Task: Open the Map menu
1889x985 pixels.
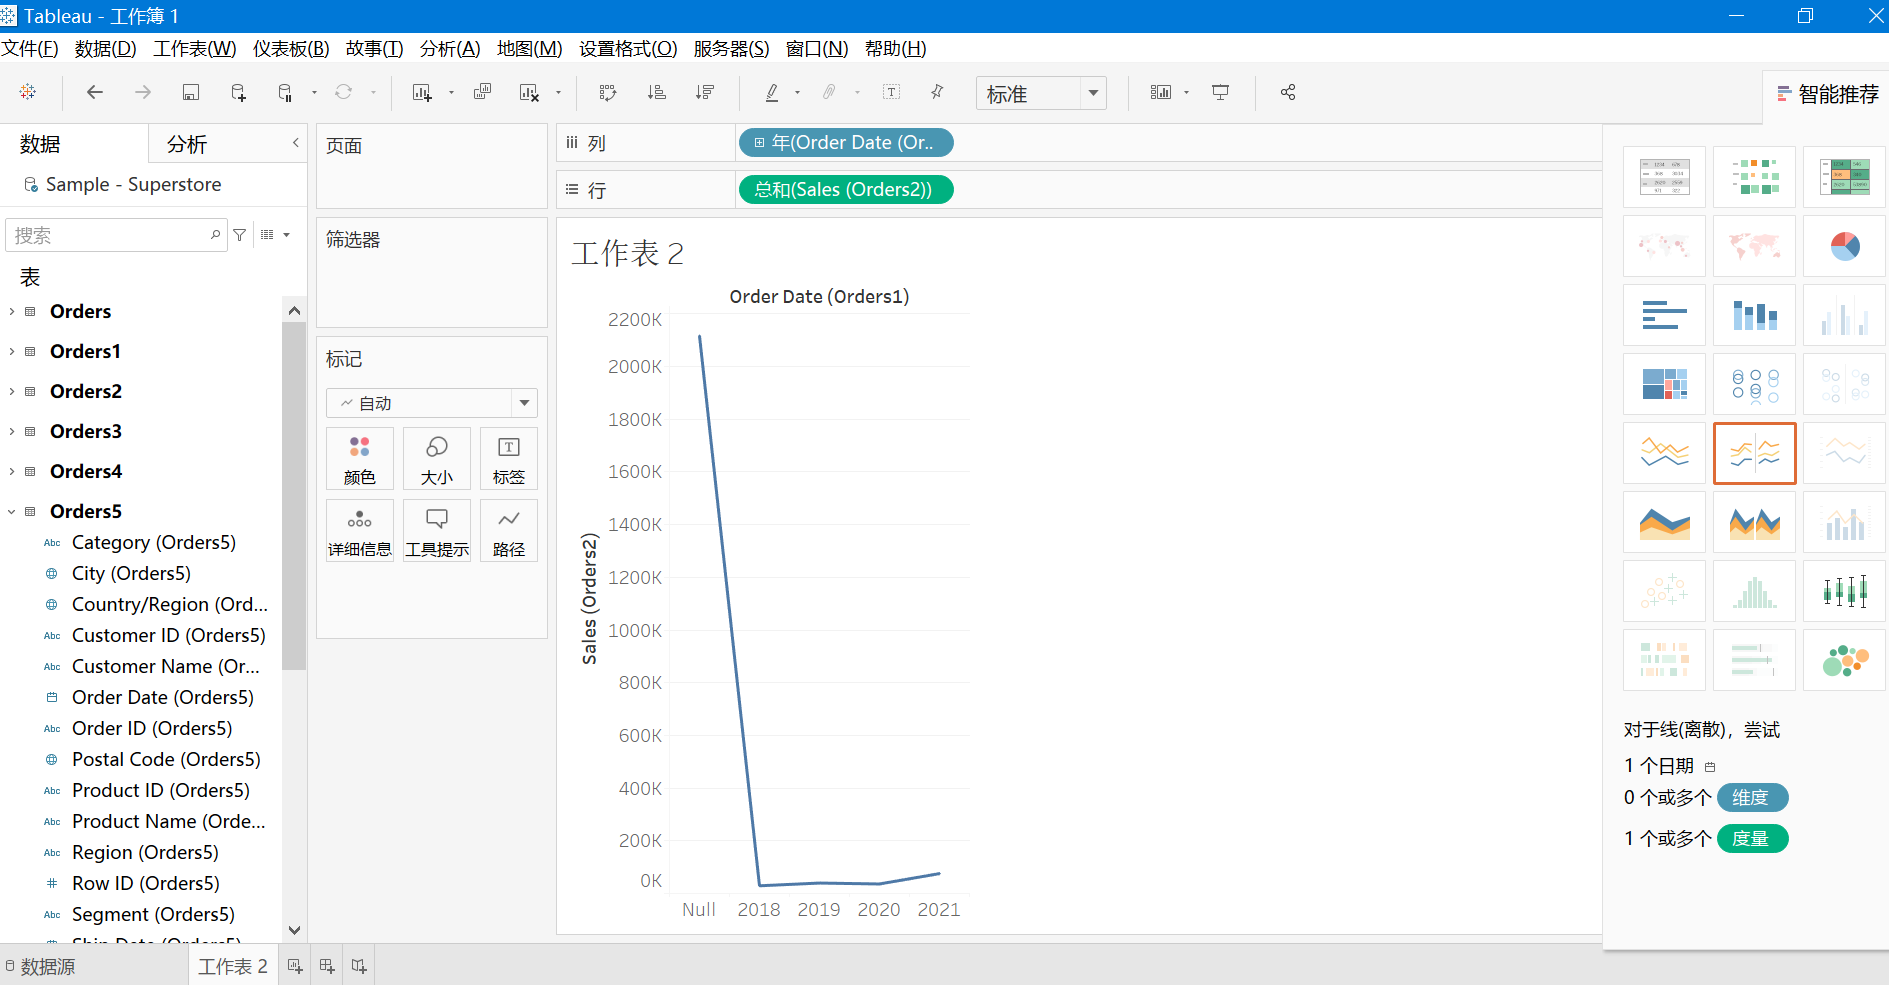Action: [x=529, y=48]
